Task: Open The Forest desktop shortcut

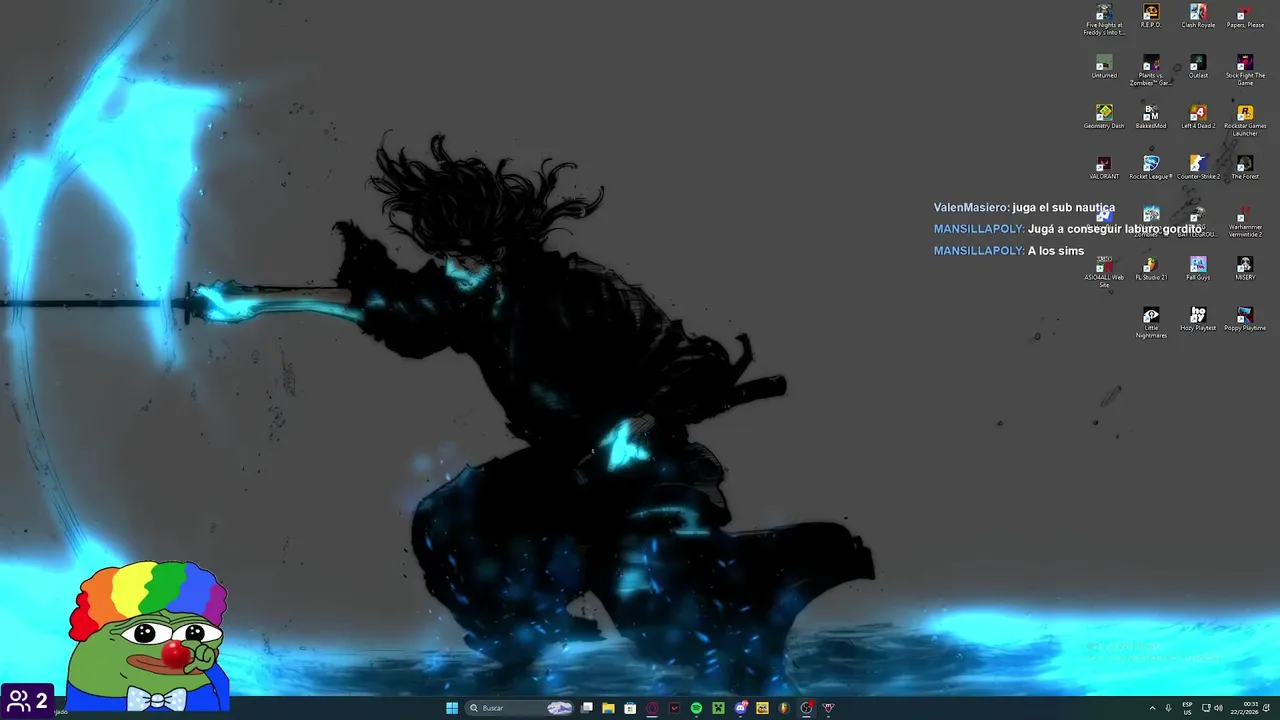Action: (1245, 167)
